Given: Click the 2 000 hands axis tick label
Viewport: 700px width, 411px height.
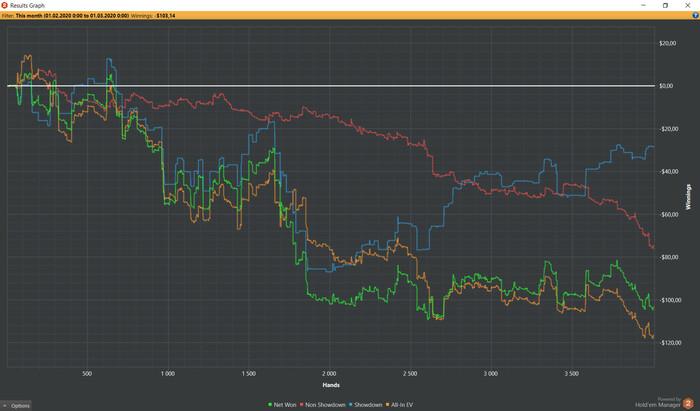Looking at the screenshot, I should (329, 374).
